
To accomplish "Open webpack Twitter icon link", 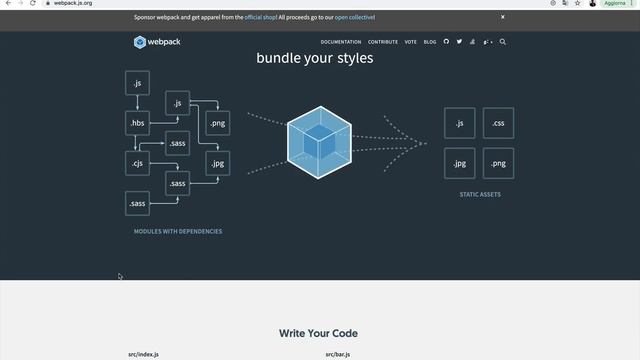I will (459, 42).
